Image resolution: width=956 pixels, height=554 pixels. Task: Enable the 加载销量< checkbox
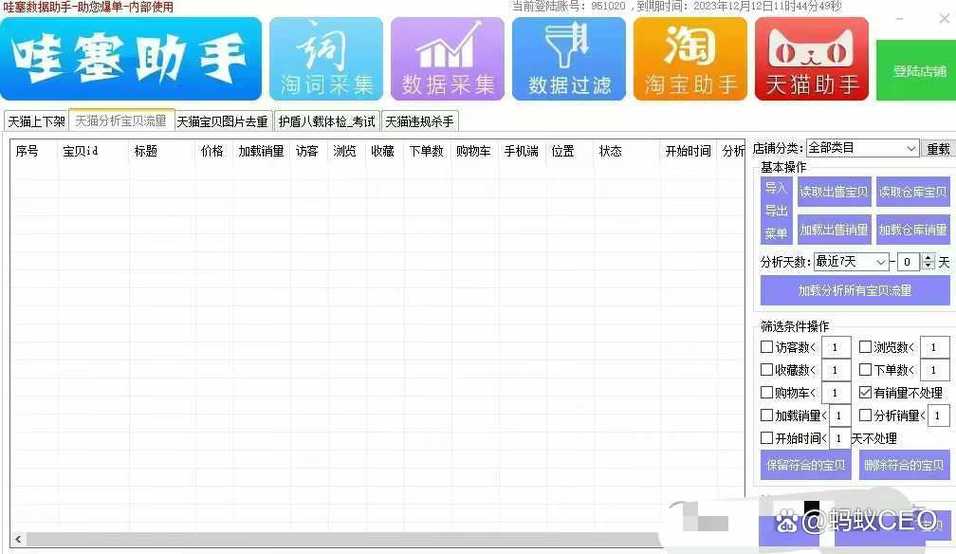pos(766,415)
